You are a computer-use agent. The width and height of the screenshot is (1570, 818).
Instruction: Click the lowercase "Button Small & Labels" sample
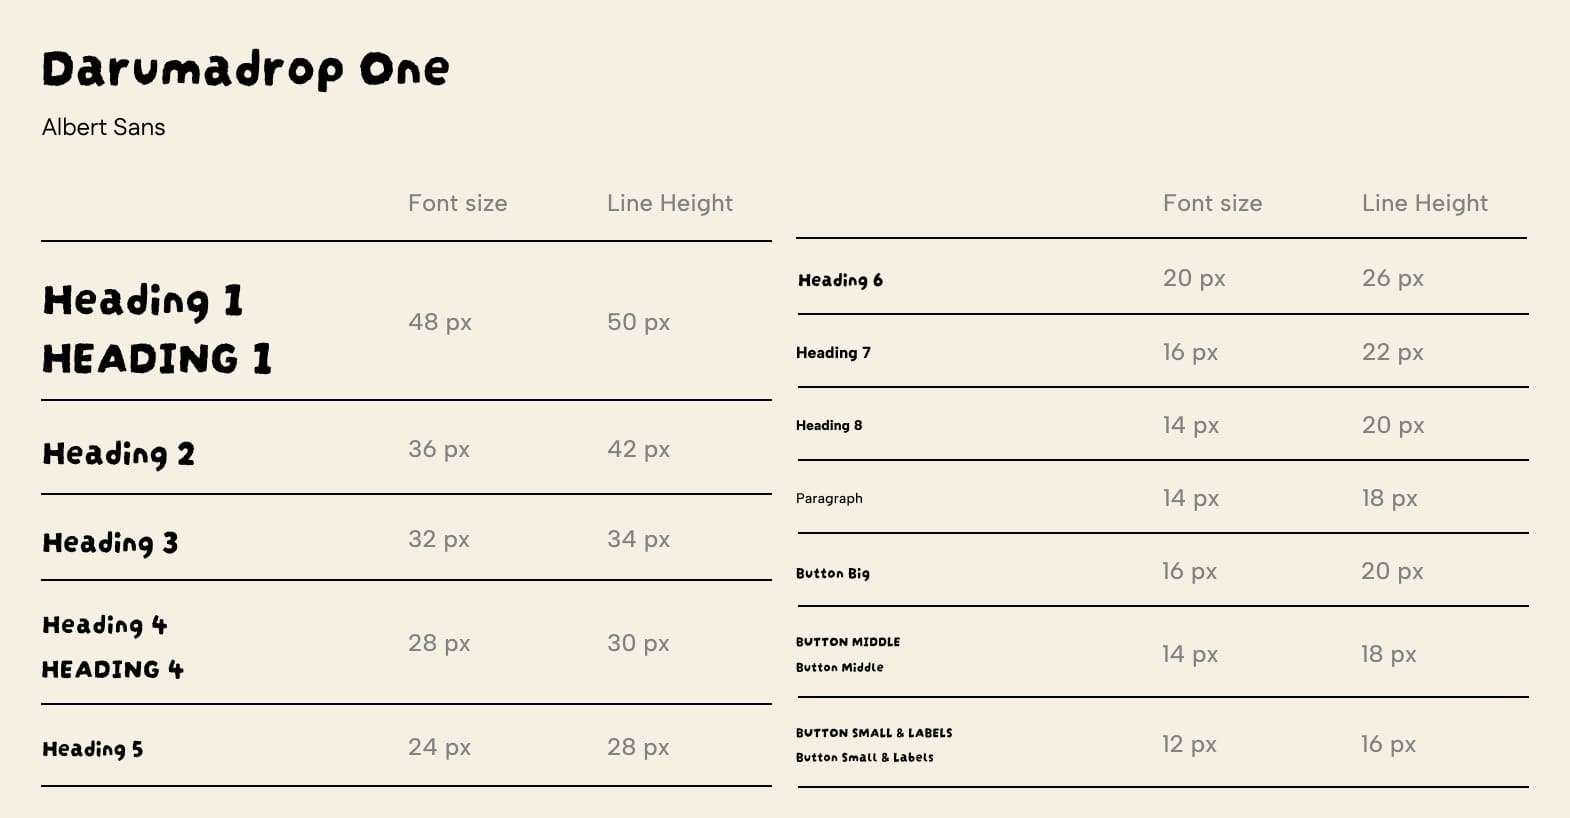click(x=865, y=758)
